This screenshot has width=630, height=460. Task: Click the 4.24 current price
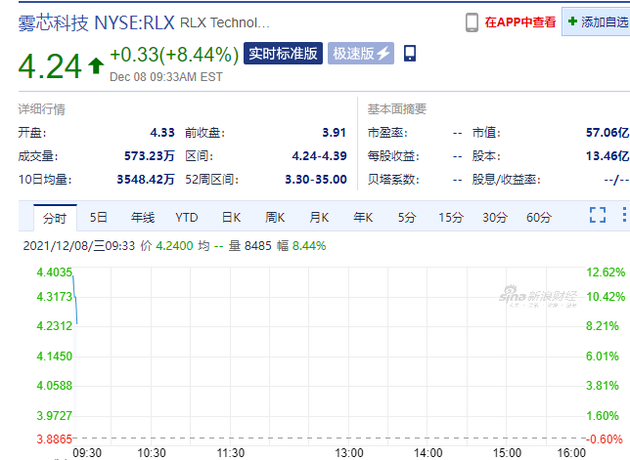50,66
